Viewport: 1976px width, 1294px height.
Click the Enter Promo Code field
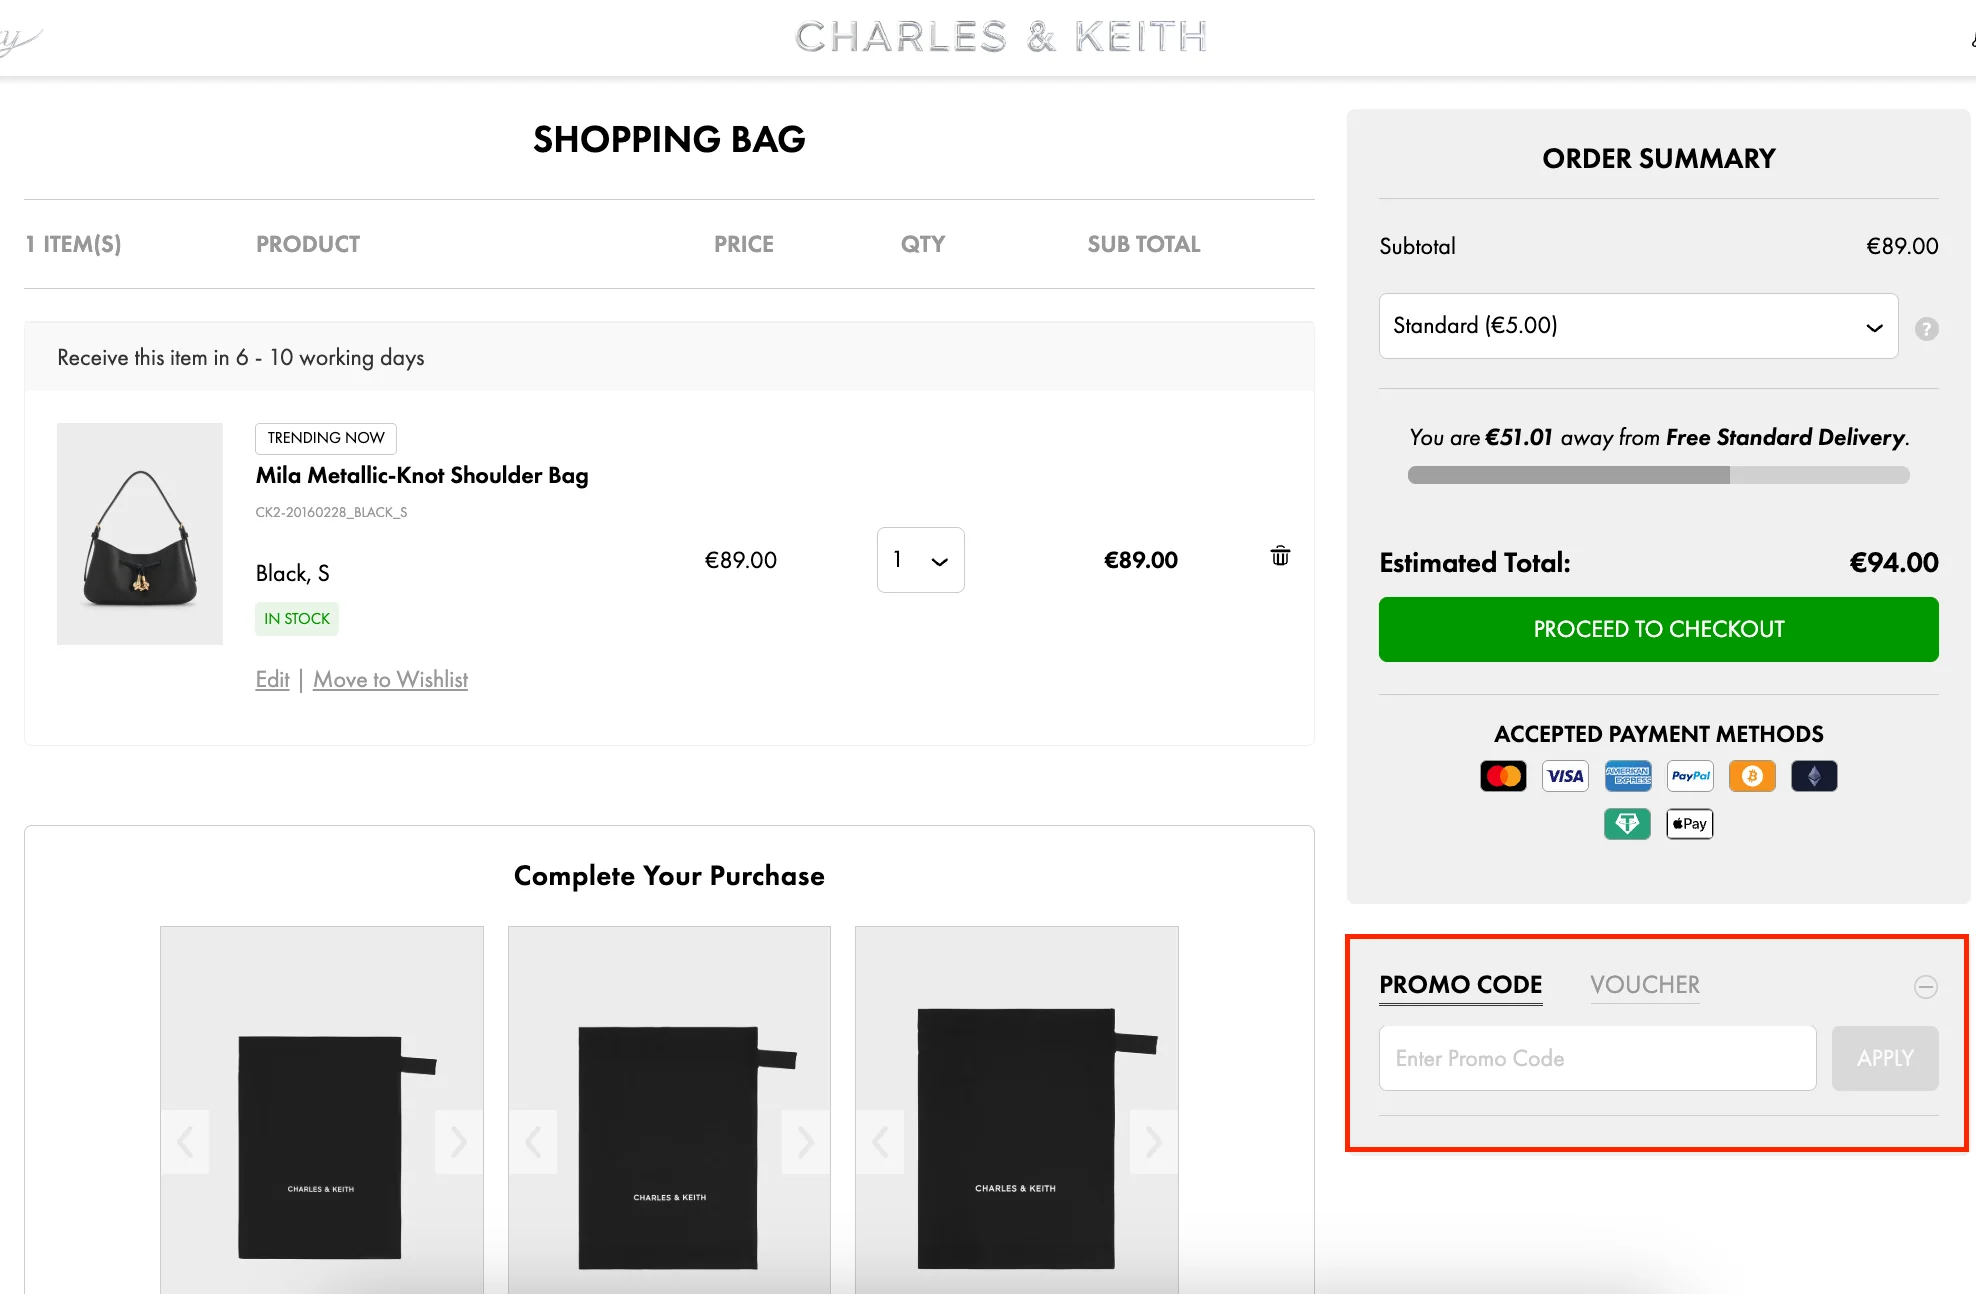(1597, 1058)
